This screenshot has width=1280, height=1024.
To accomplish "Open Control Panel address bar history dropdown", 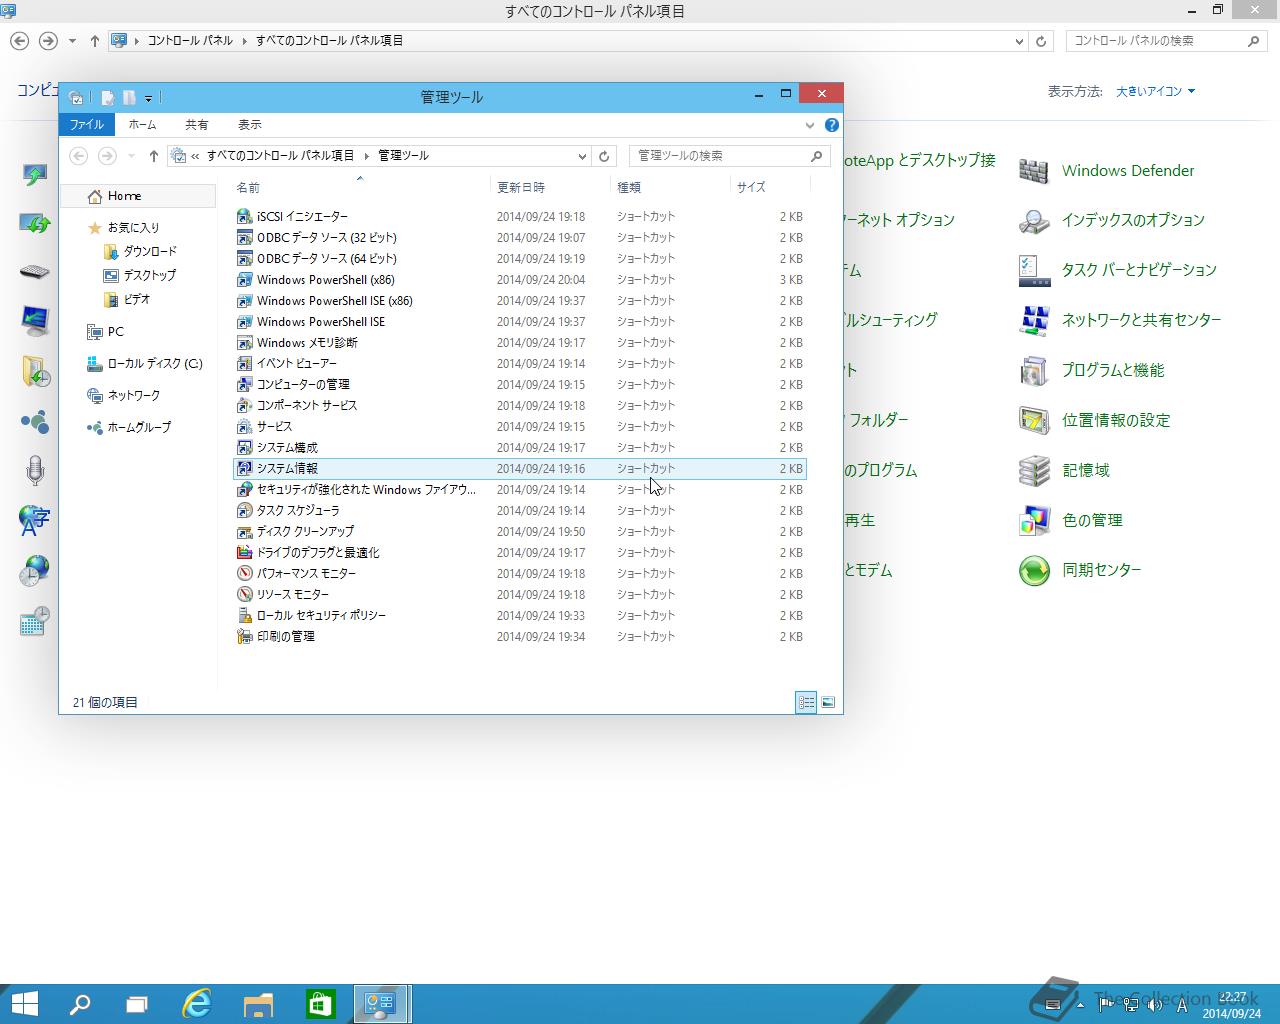I will (1019, 41).
